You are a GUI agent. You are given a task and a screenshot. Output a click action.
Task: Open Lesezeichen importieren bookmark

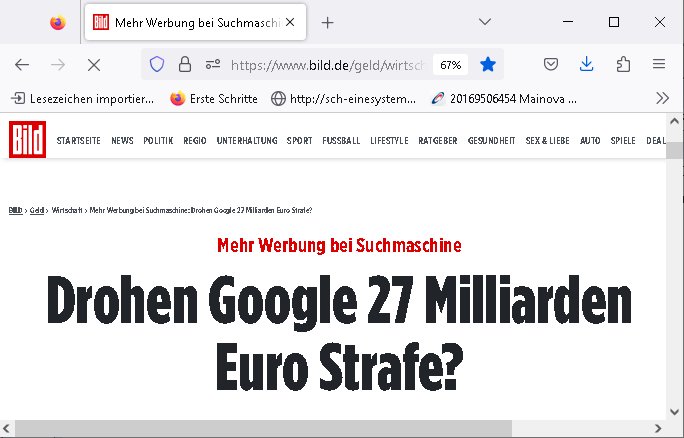pos(82,99)
